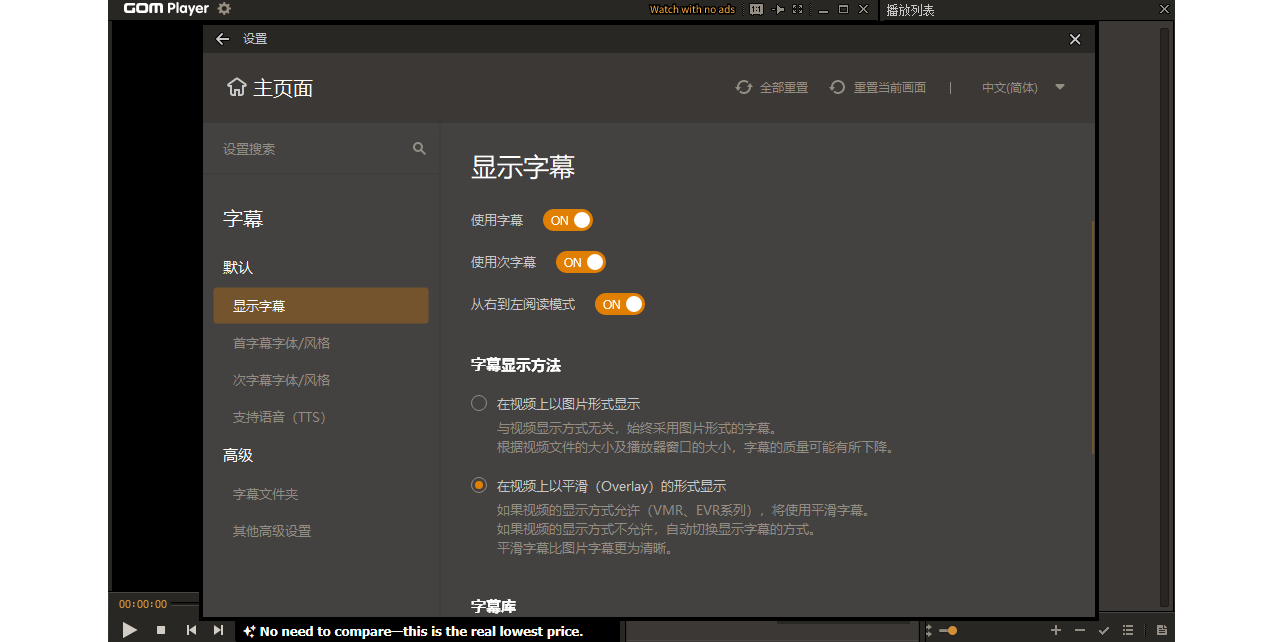Switch off 从右到左阅读模式
Screen dimensions: 1284x642
(620, 304)
